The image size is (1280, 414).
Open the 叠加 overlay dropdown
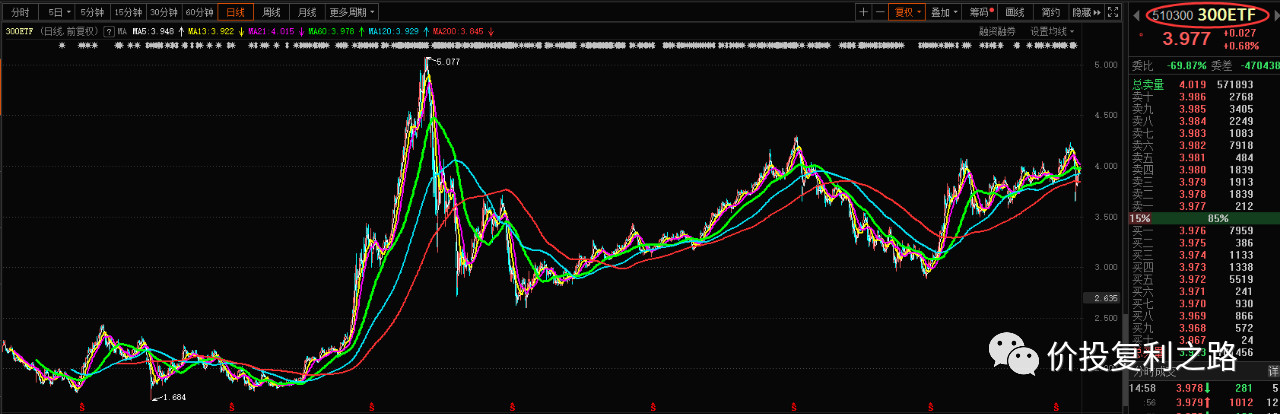943,12
